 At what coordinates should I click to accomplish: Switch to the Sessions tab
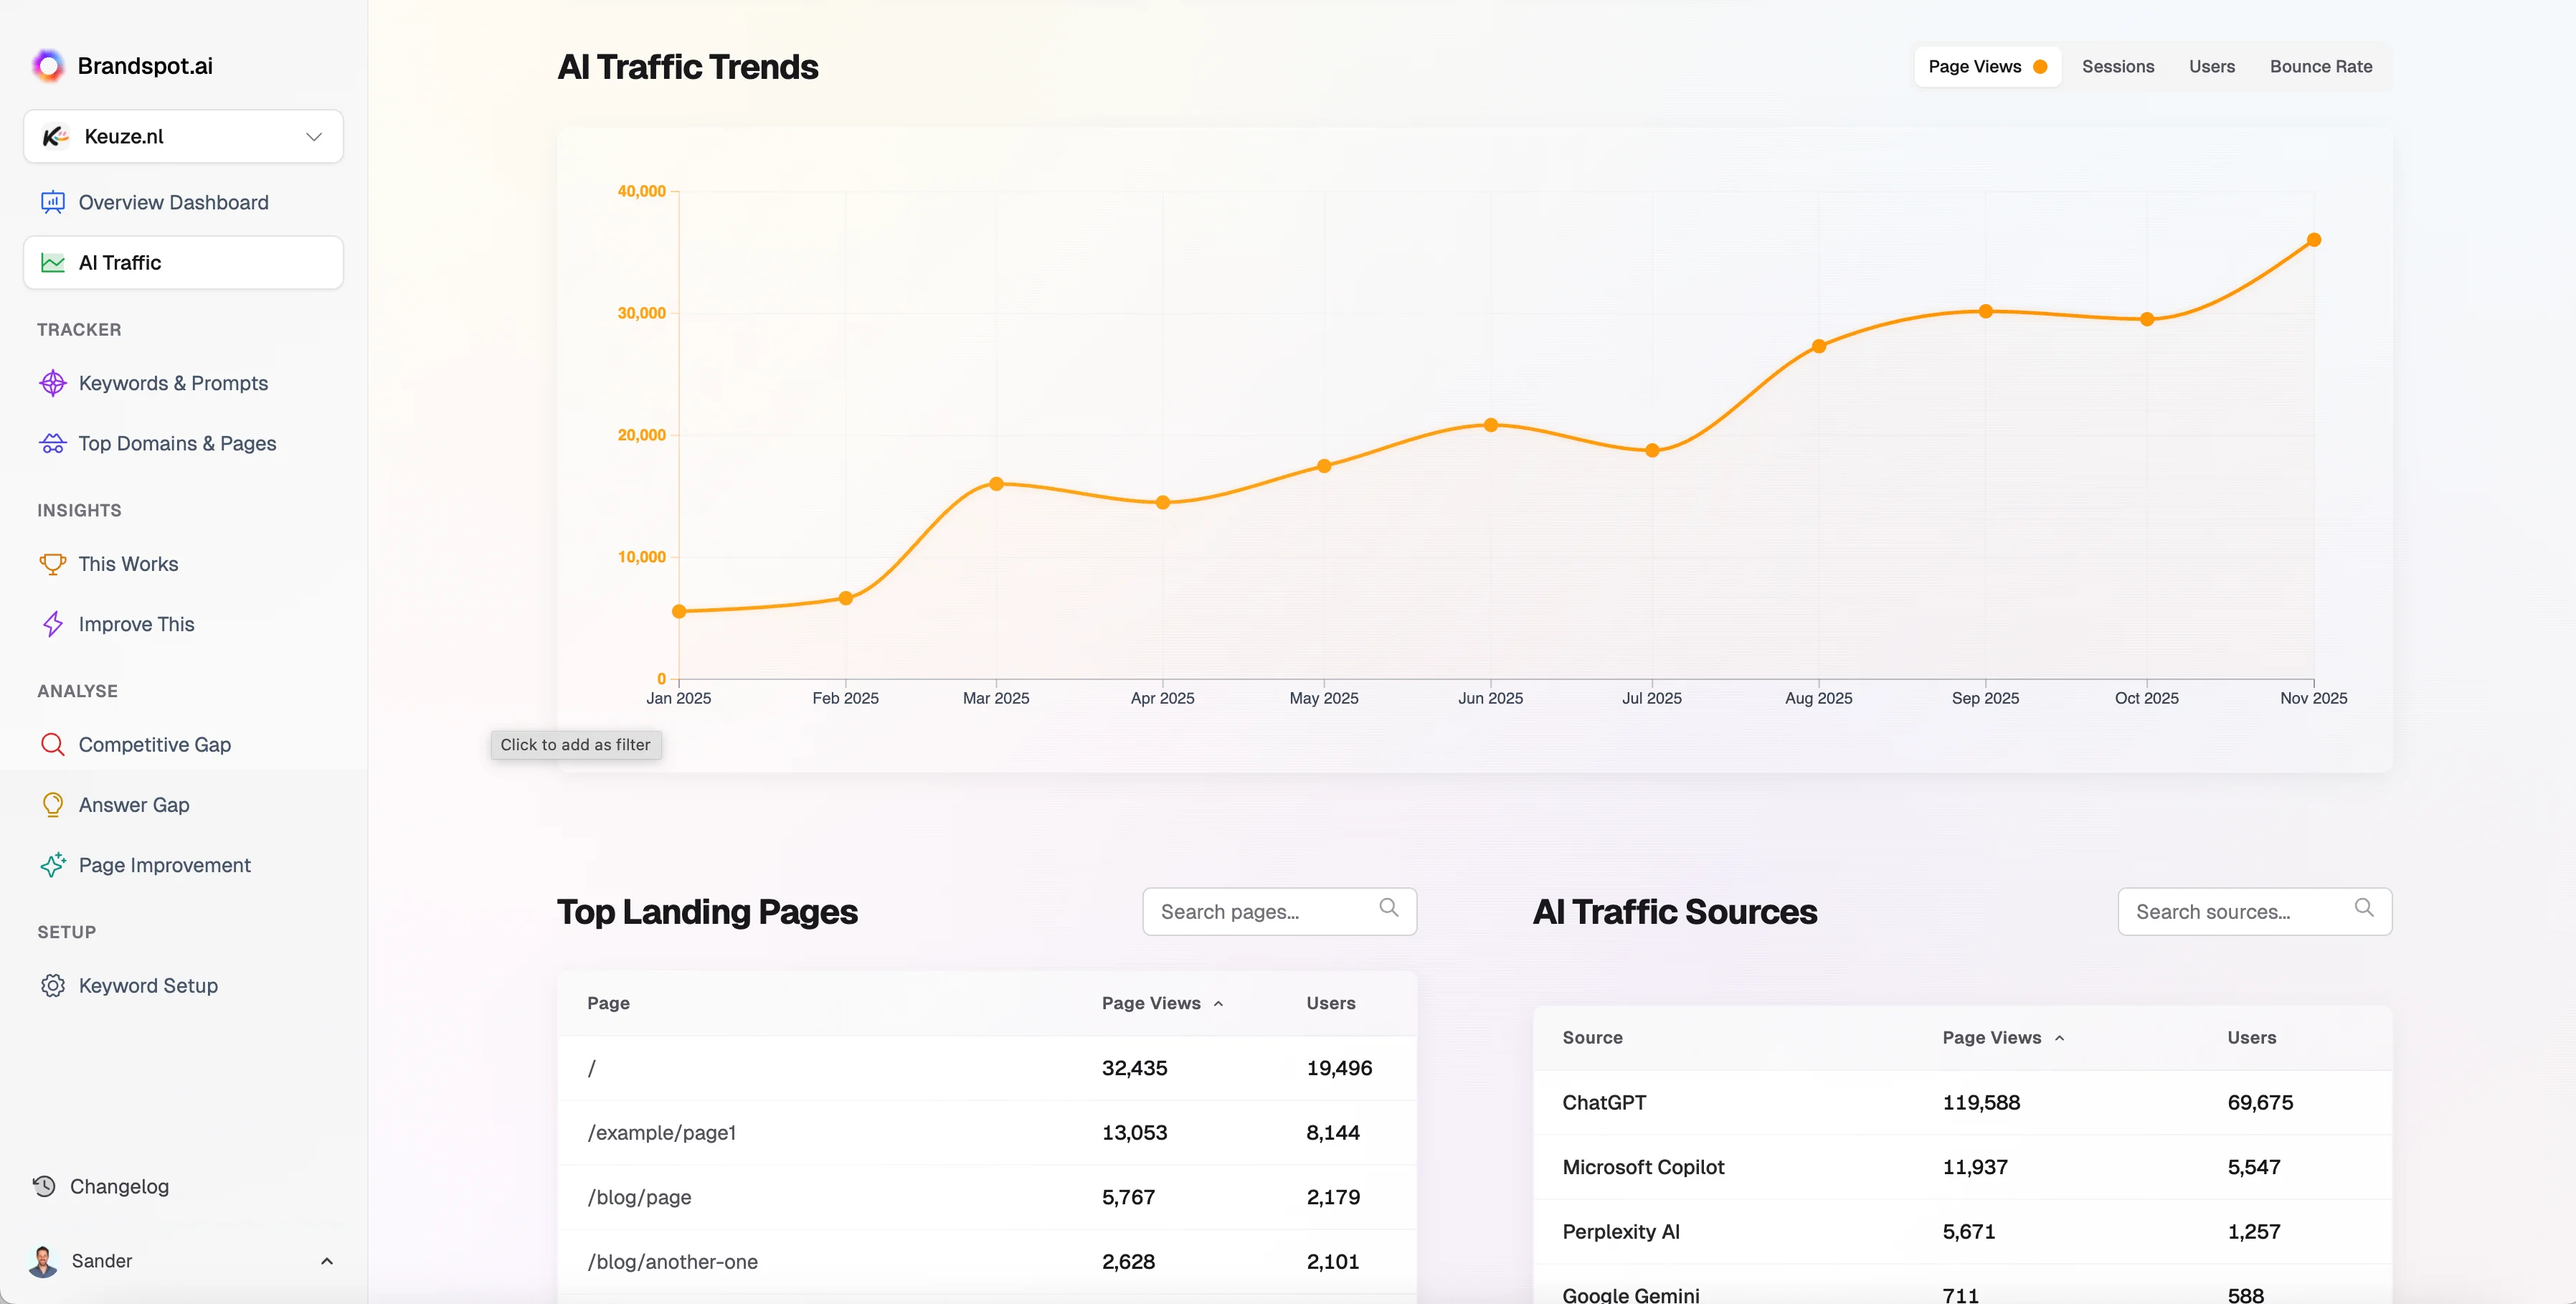point(2117,66)
